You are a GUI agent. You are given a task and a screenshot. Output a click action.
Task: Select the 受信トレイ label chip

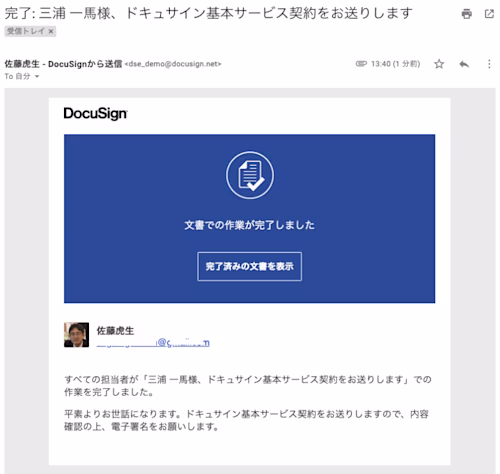click(x=30, y=31)
